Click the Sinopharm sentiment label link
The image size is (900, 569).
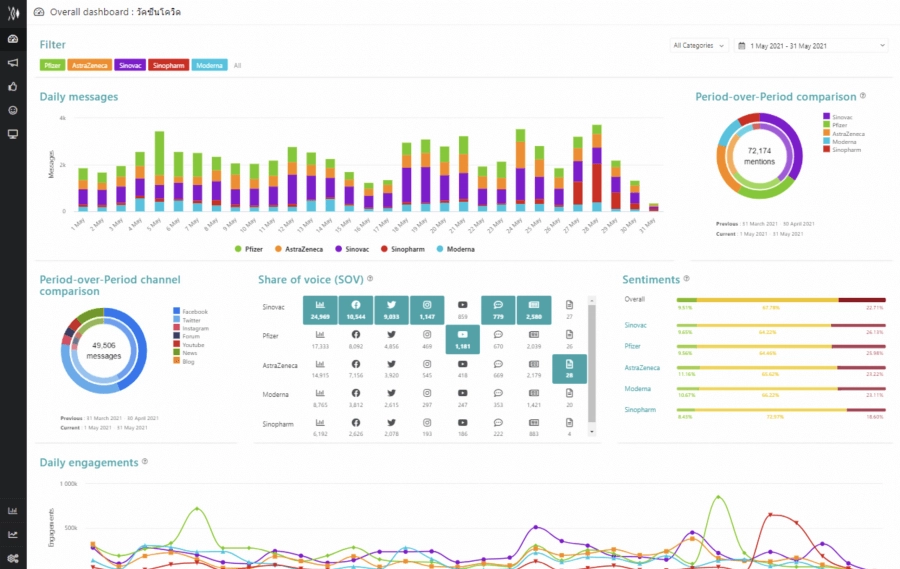(x=639, y=410)
